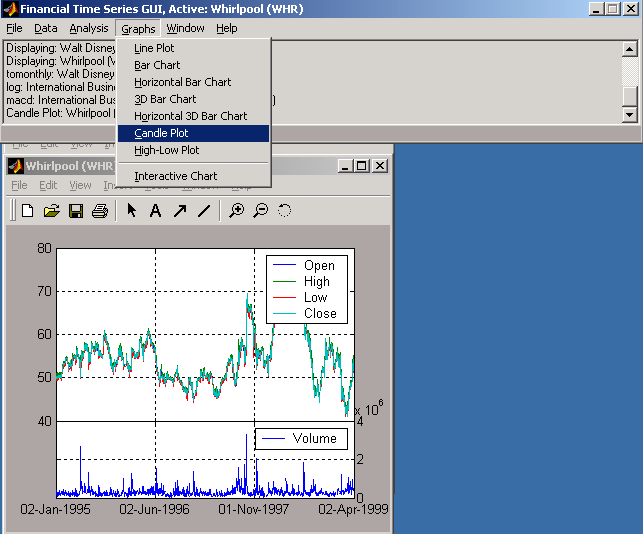
Task: Click scroll down arrow of log list
Action: pos(629,114)
